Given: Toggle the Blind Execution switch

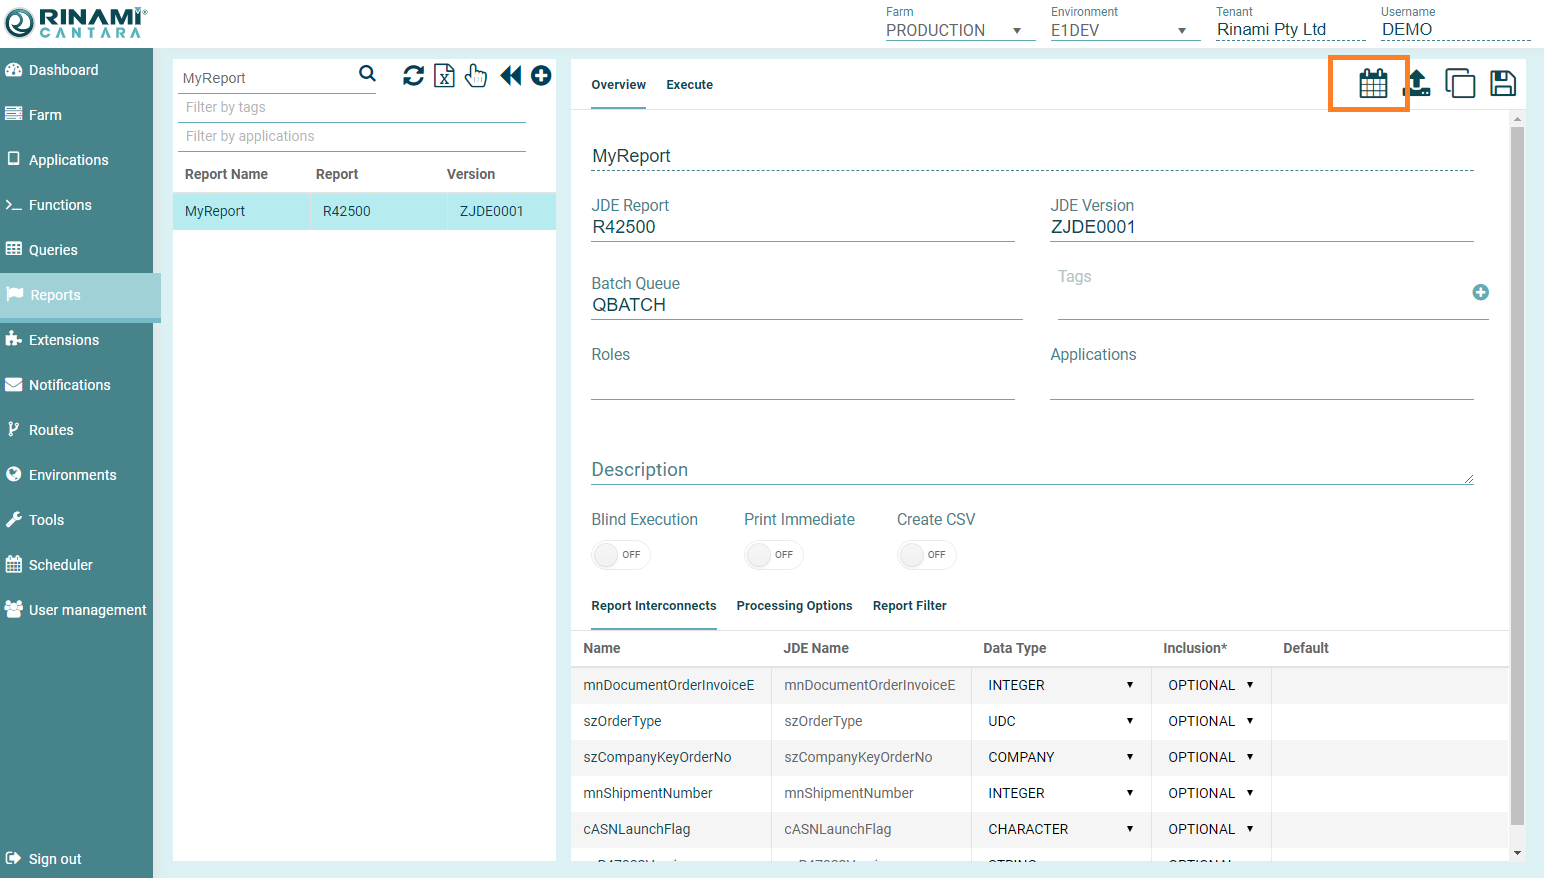Looking at the screenshot, I should pyautogui.click(x=620, y=555).
